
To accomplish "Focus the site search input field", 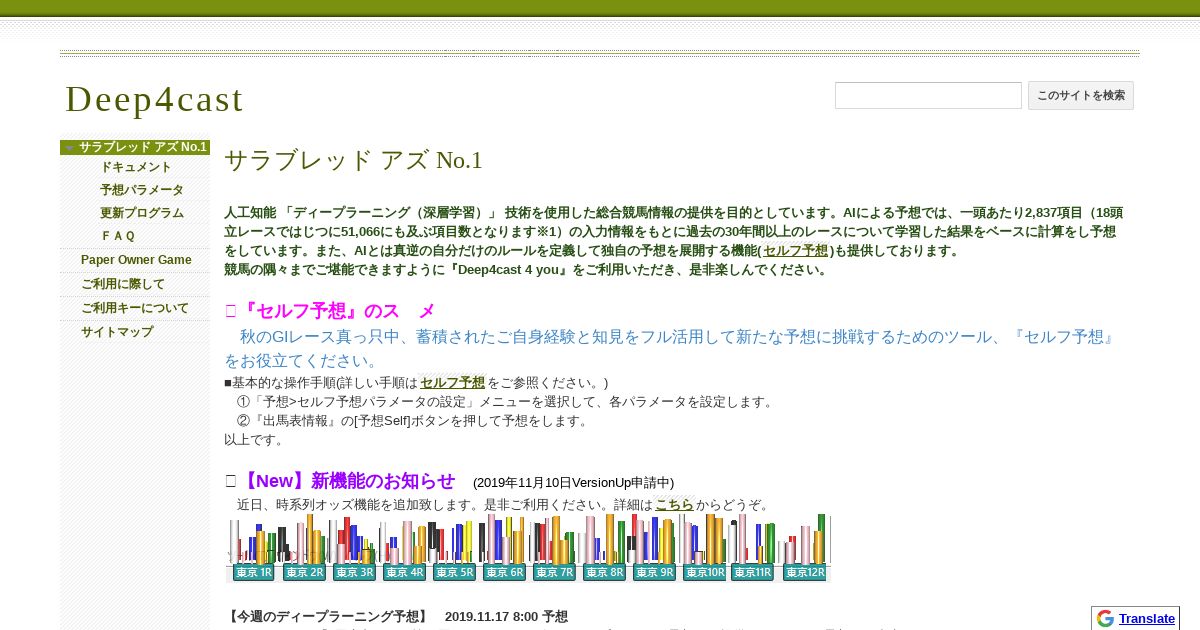I will [928, 96].
